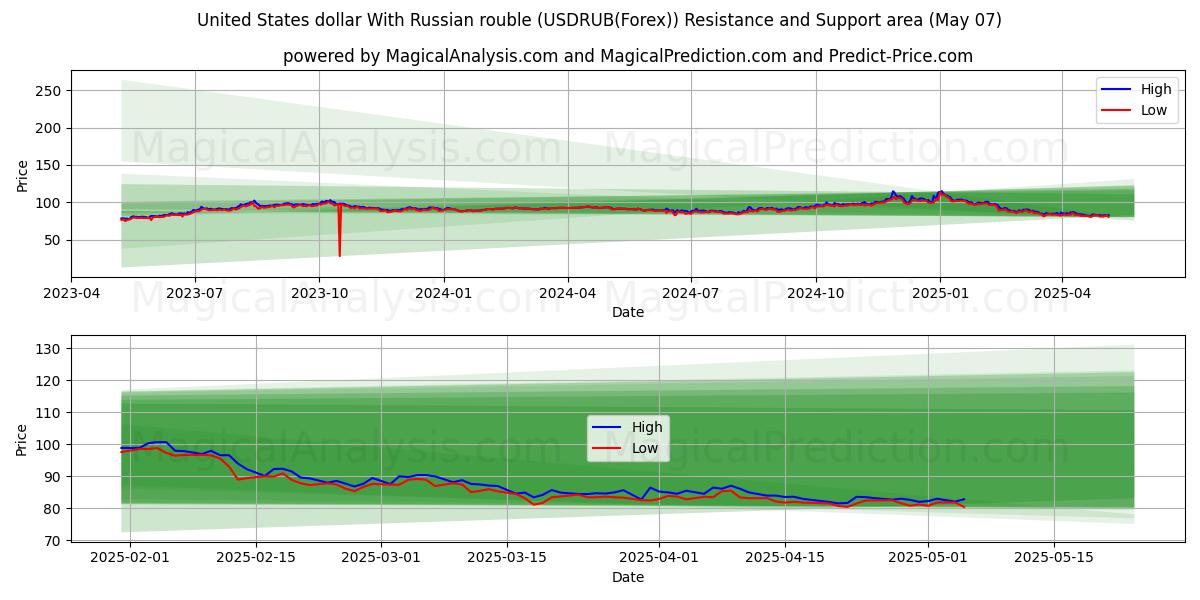Viewport: 1200px width, 600px height.
Task: Click the blue line sample in the lower legend
Action: (x=607, y=428)
